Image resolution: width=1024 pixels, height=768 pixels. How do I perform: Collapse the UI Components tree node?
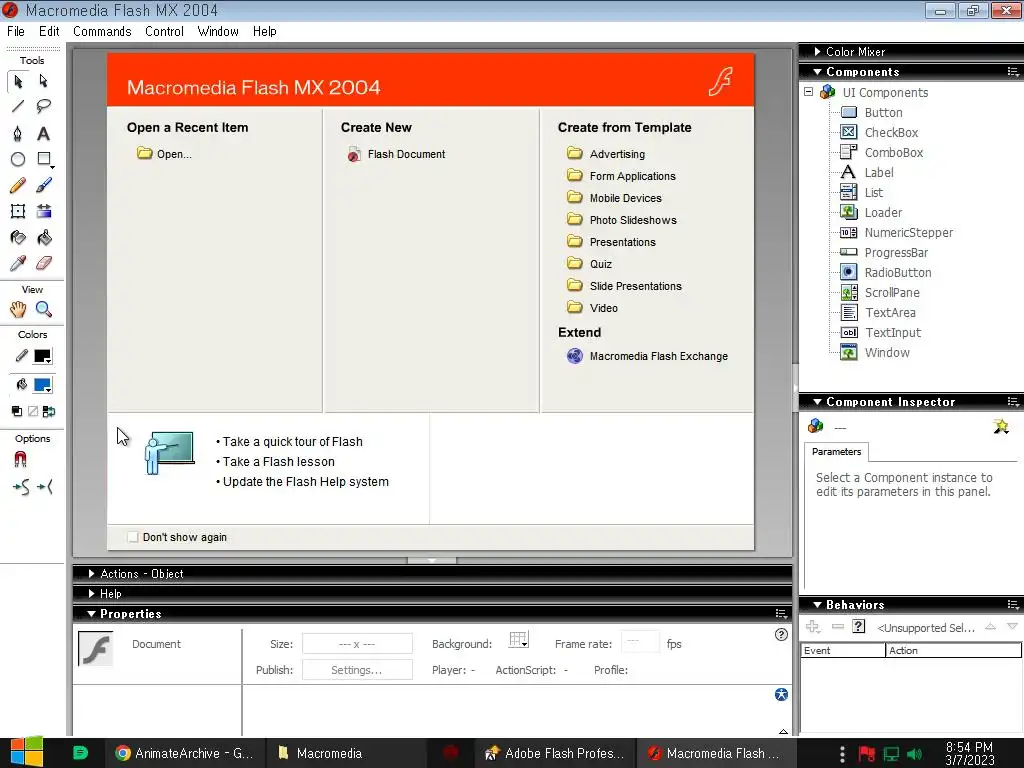click(x=808, y=92)
